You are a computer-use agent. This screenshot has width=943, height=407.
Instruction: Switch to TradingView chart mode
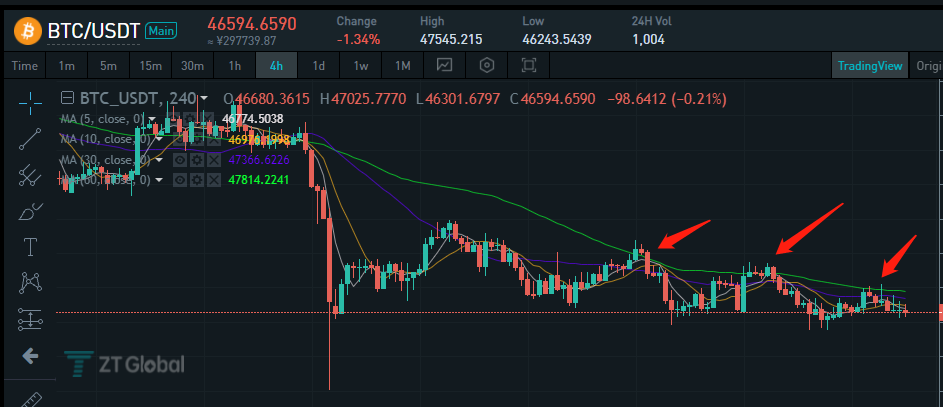(x=870, y=66)
